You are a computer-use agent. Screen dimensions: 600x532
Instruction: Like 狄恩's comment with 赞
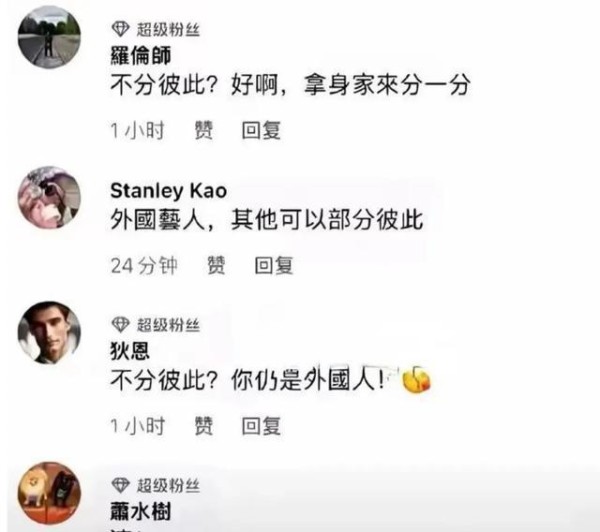pyautogui.click(x=204, y=426)
